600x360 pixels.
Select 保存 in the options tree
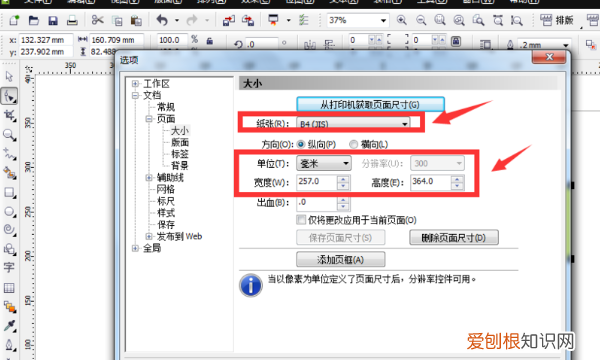pyautogui.click(x=166, y=225)
